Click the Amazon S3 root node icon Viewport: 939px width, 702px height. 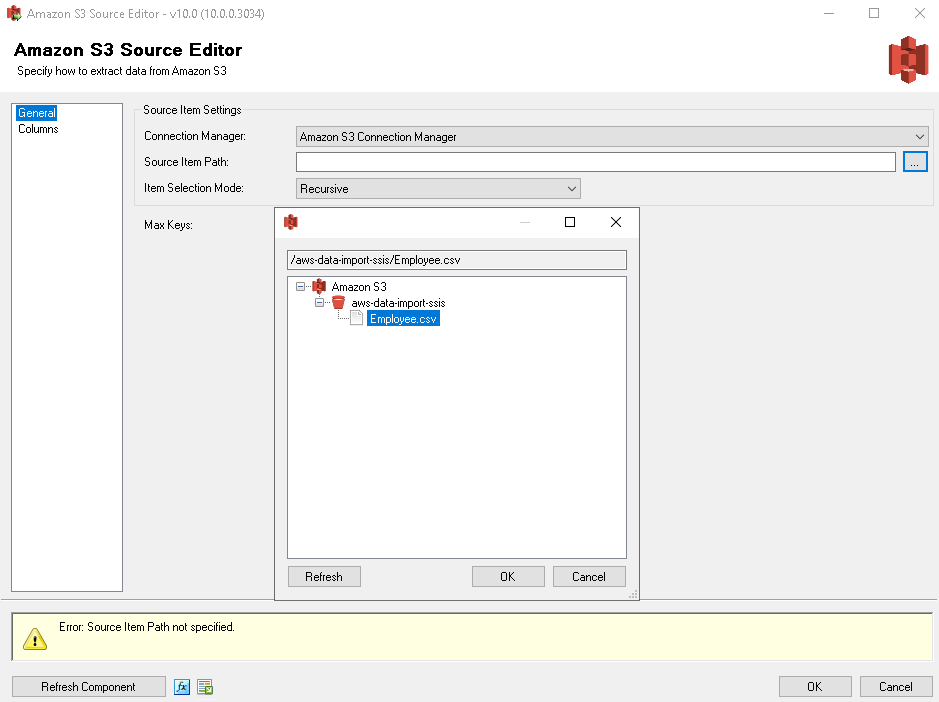[x=319, y=286]
